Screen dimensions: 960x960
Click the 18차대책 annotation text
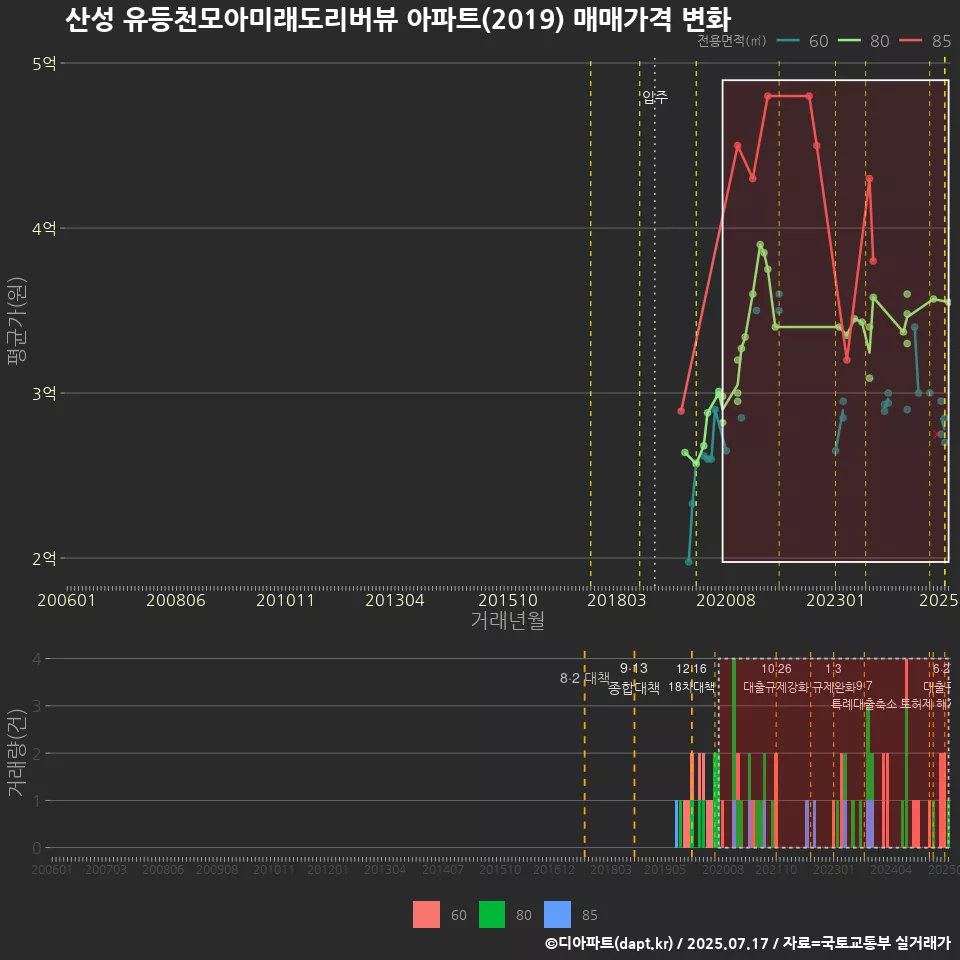pyautogui.click(x=691, y=687)
